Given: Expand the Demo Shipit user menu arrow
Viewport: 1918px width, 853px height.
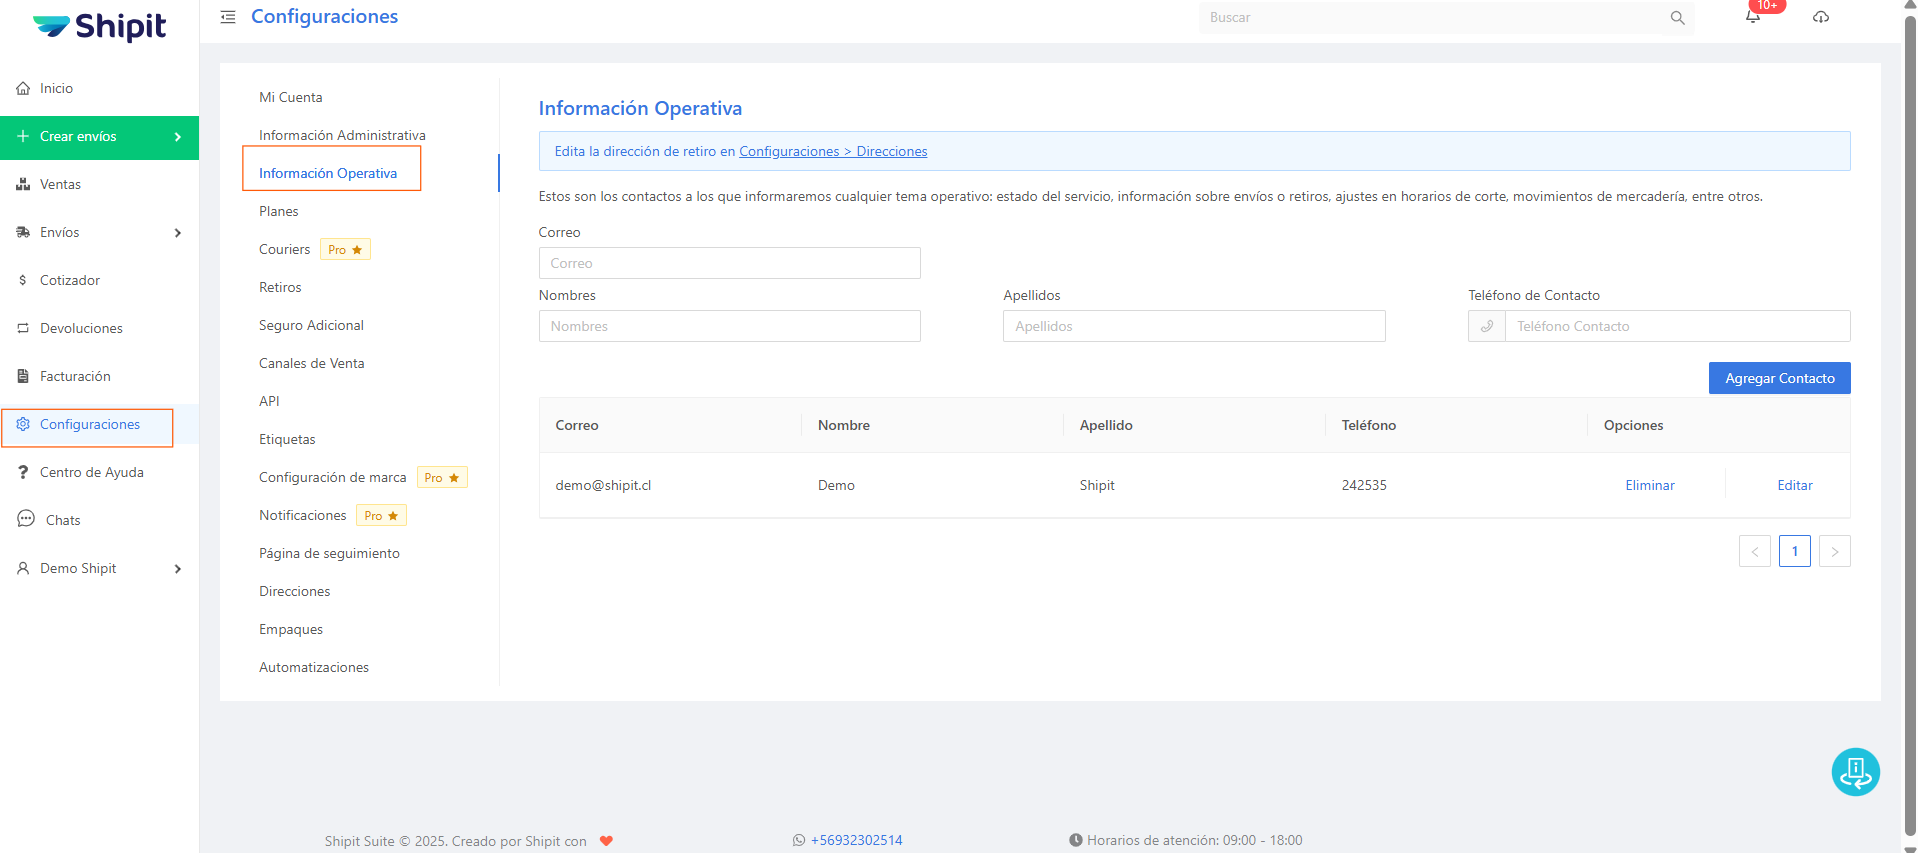Looking at the screenshot, I should tap(178, 569).
